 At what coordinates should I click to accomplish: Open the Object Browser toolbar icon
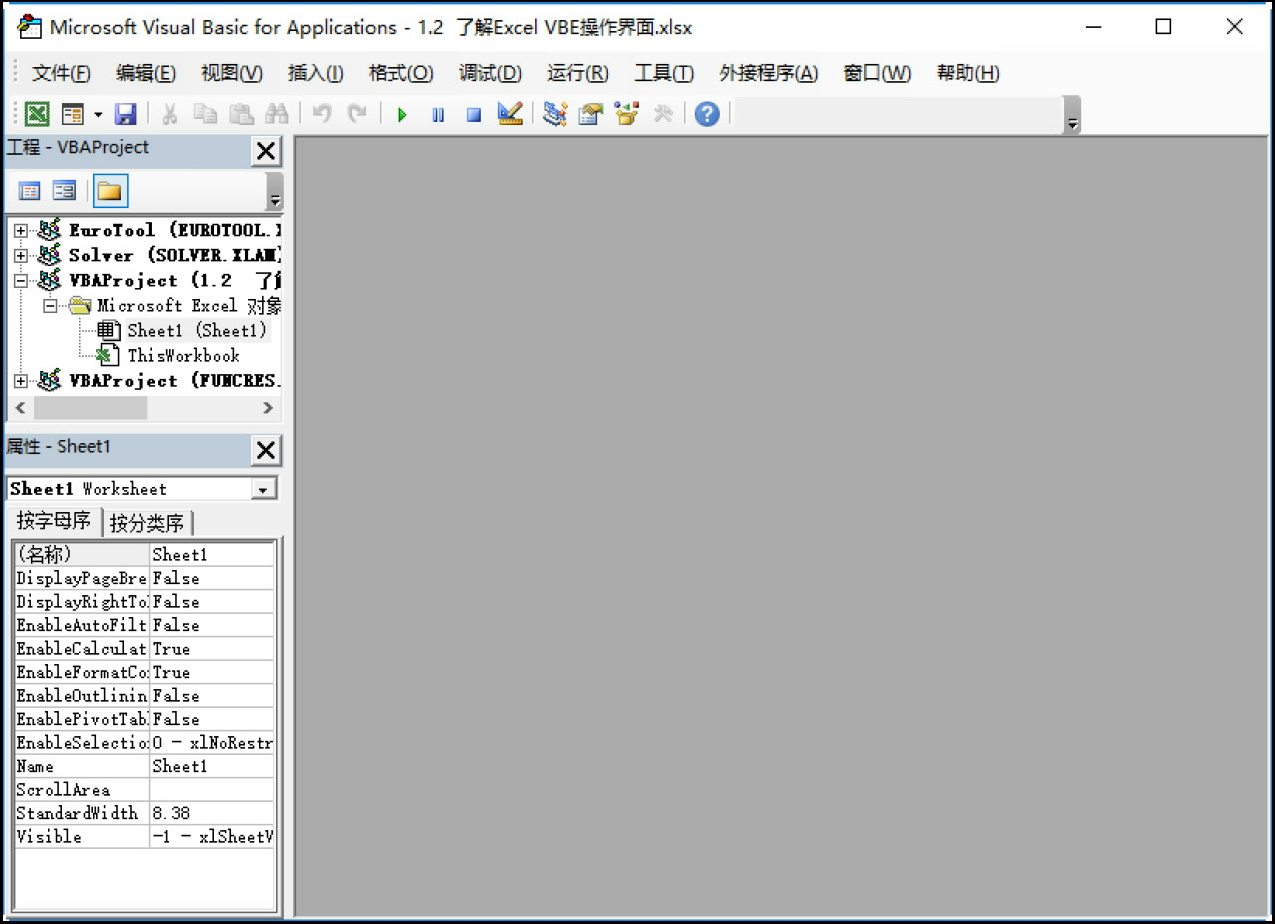[x=627, y=114]
